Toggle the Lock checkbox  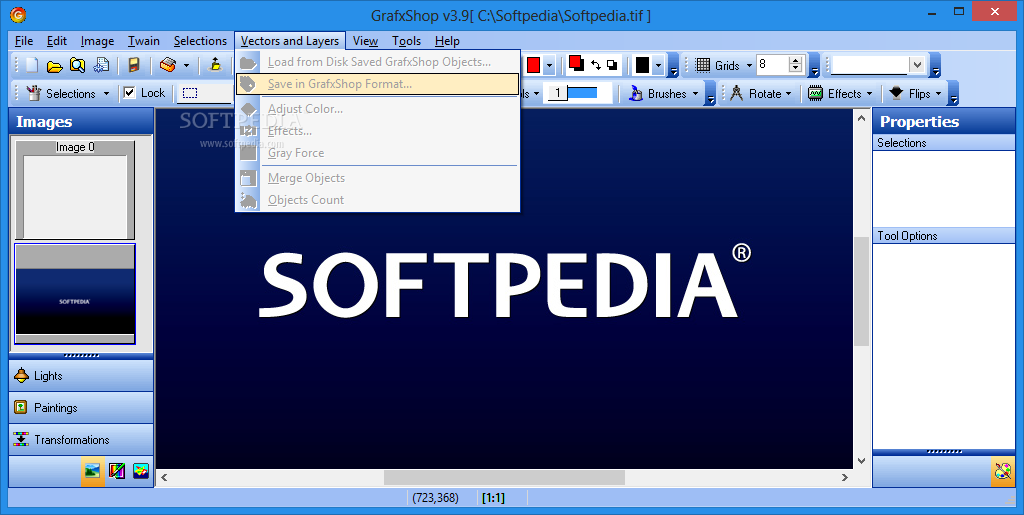tap(129, 93)
